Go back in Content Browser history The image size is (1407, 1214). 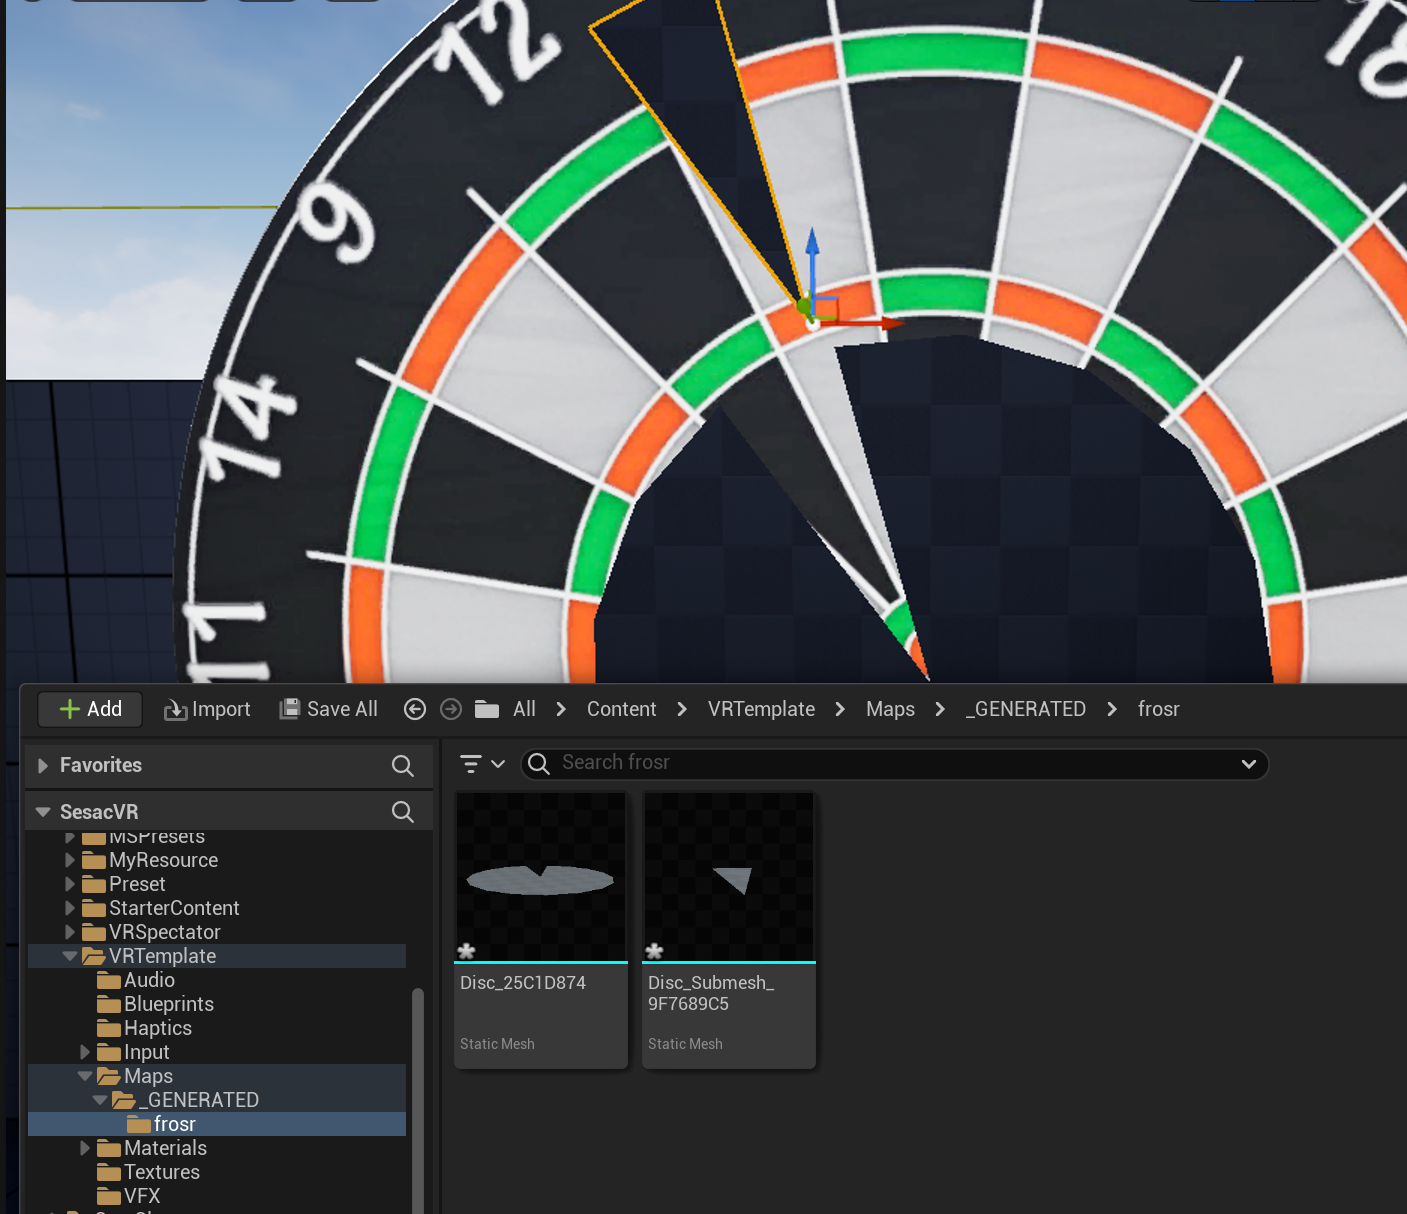click(415, 709)
